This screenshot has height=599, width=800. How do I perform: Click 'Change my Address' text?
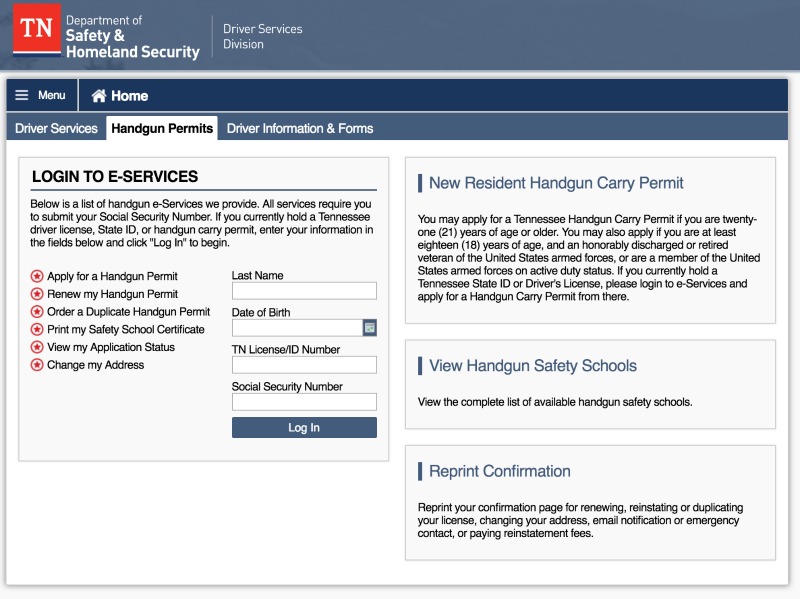[95, 365]
